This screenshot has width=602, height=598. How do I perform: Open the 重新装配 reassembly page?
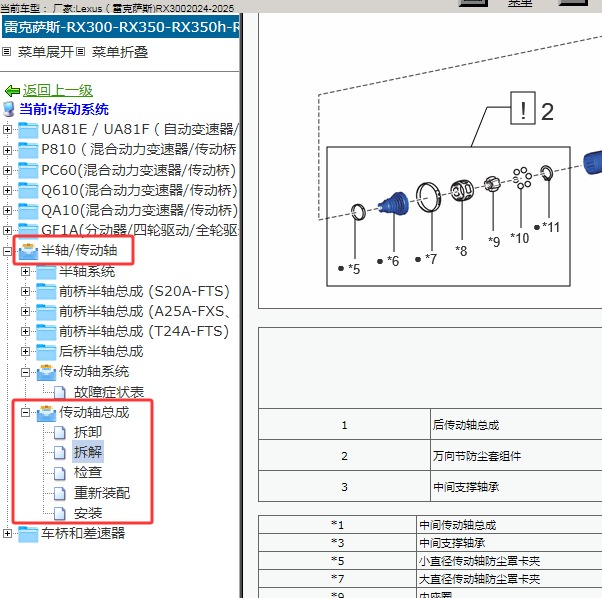(102, 493)
